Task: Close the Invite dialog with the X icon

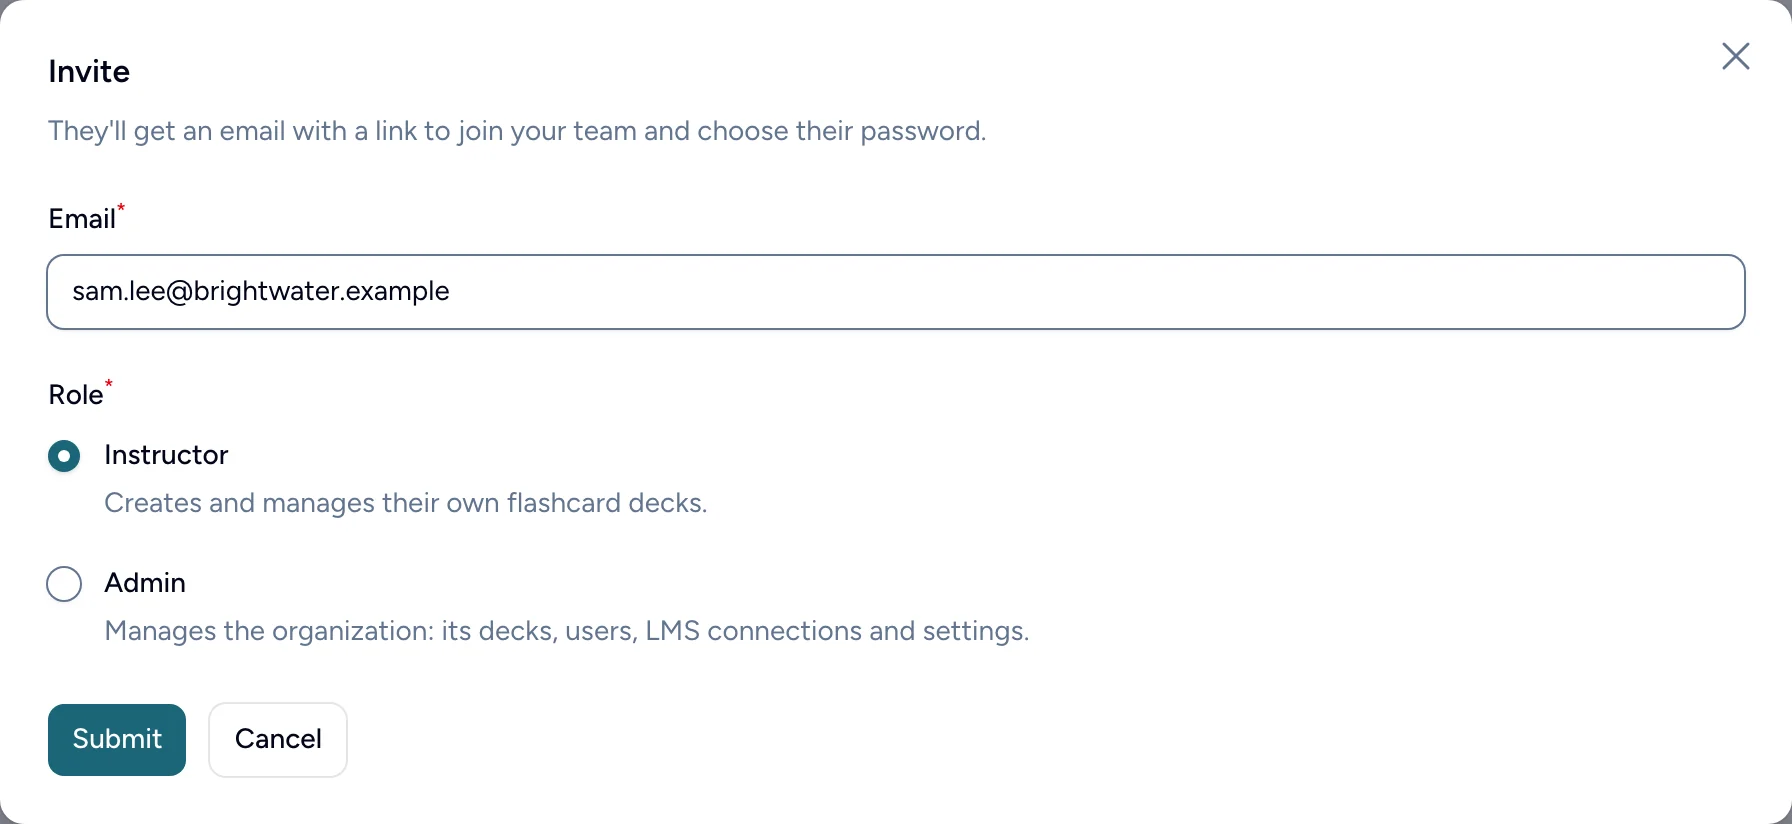Action: coord(1736,56)
